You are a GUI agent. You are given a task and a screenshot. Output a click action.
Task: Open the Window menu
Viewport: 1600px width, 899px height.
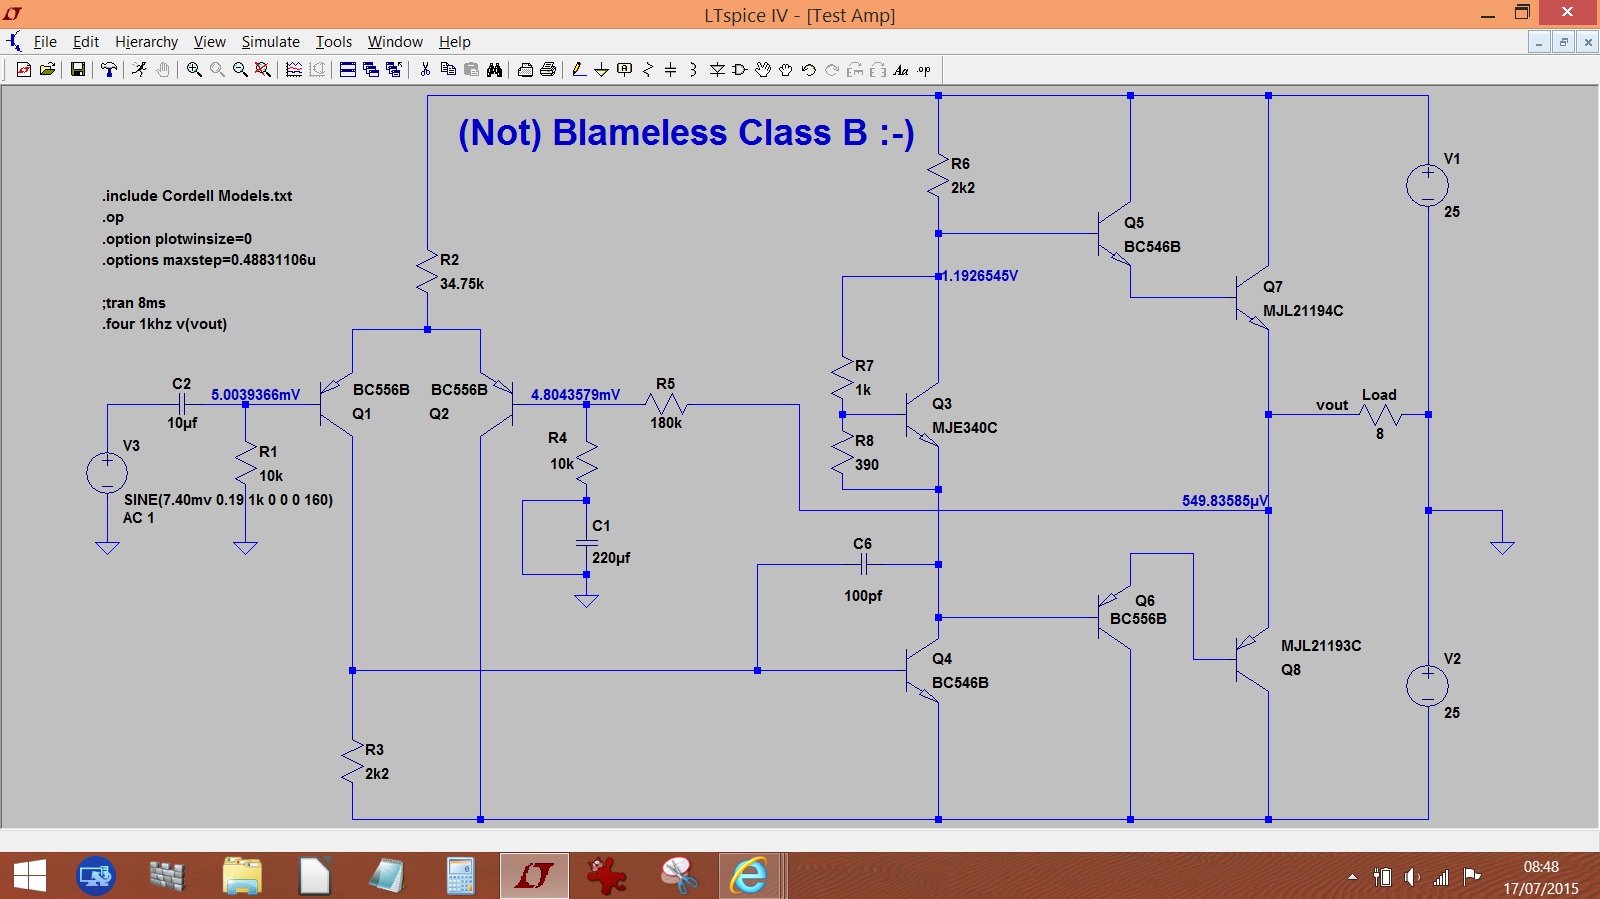[x=395, y=42]
